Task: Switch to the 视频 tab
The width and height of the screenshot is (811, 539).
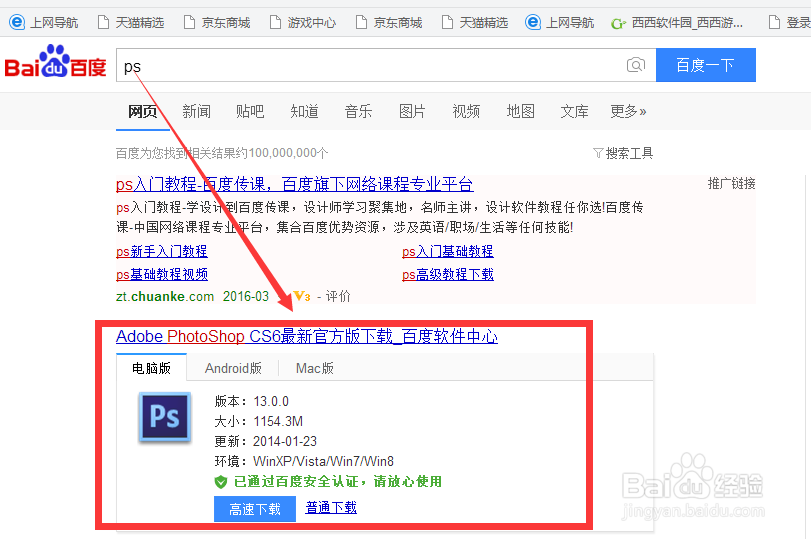Action: pyautogui.click(x=466, y=111)
